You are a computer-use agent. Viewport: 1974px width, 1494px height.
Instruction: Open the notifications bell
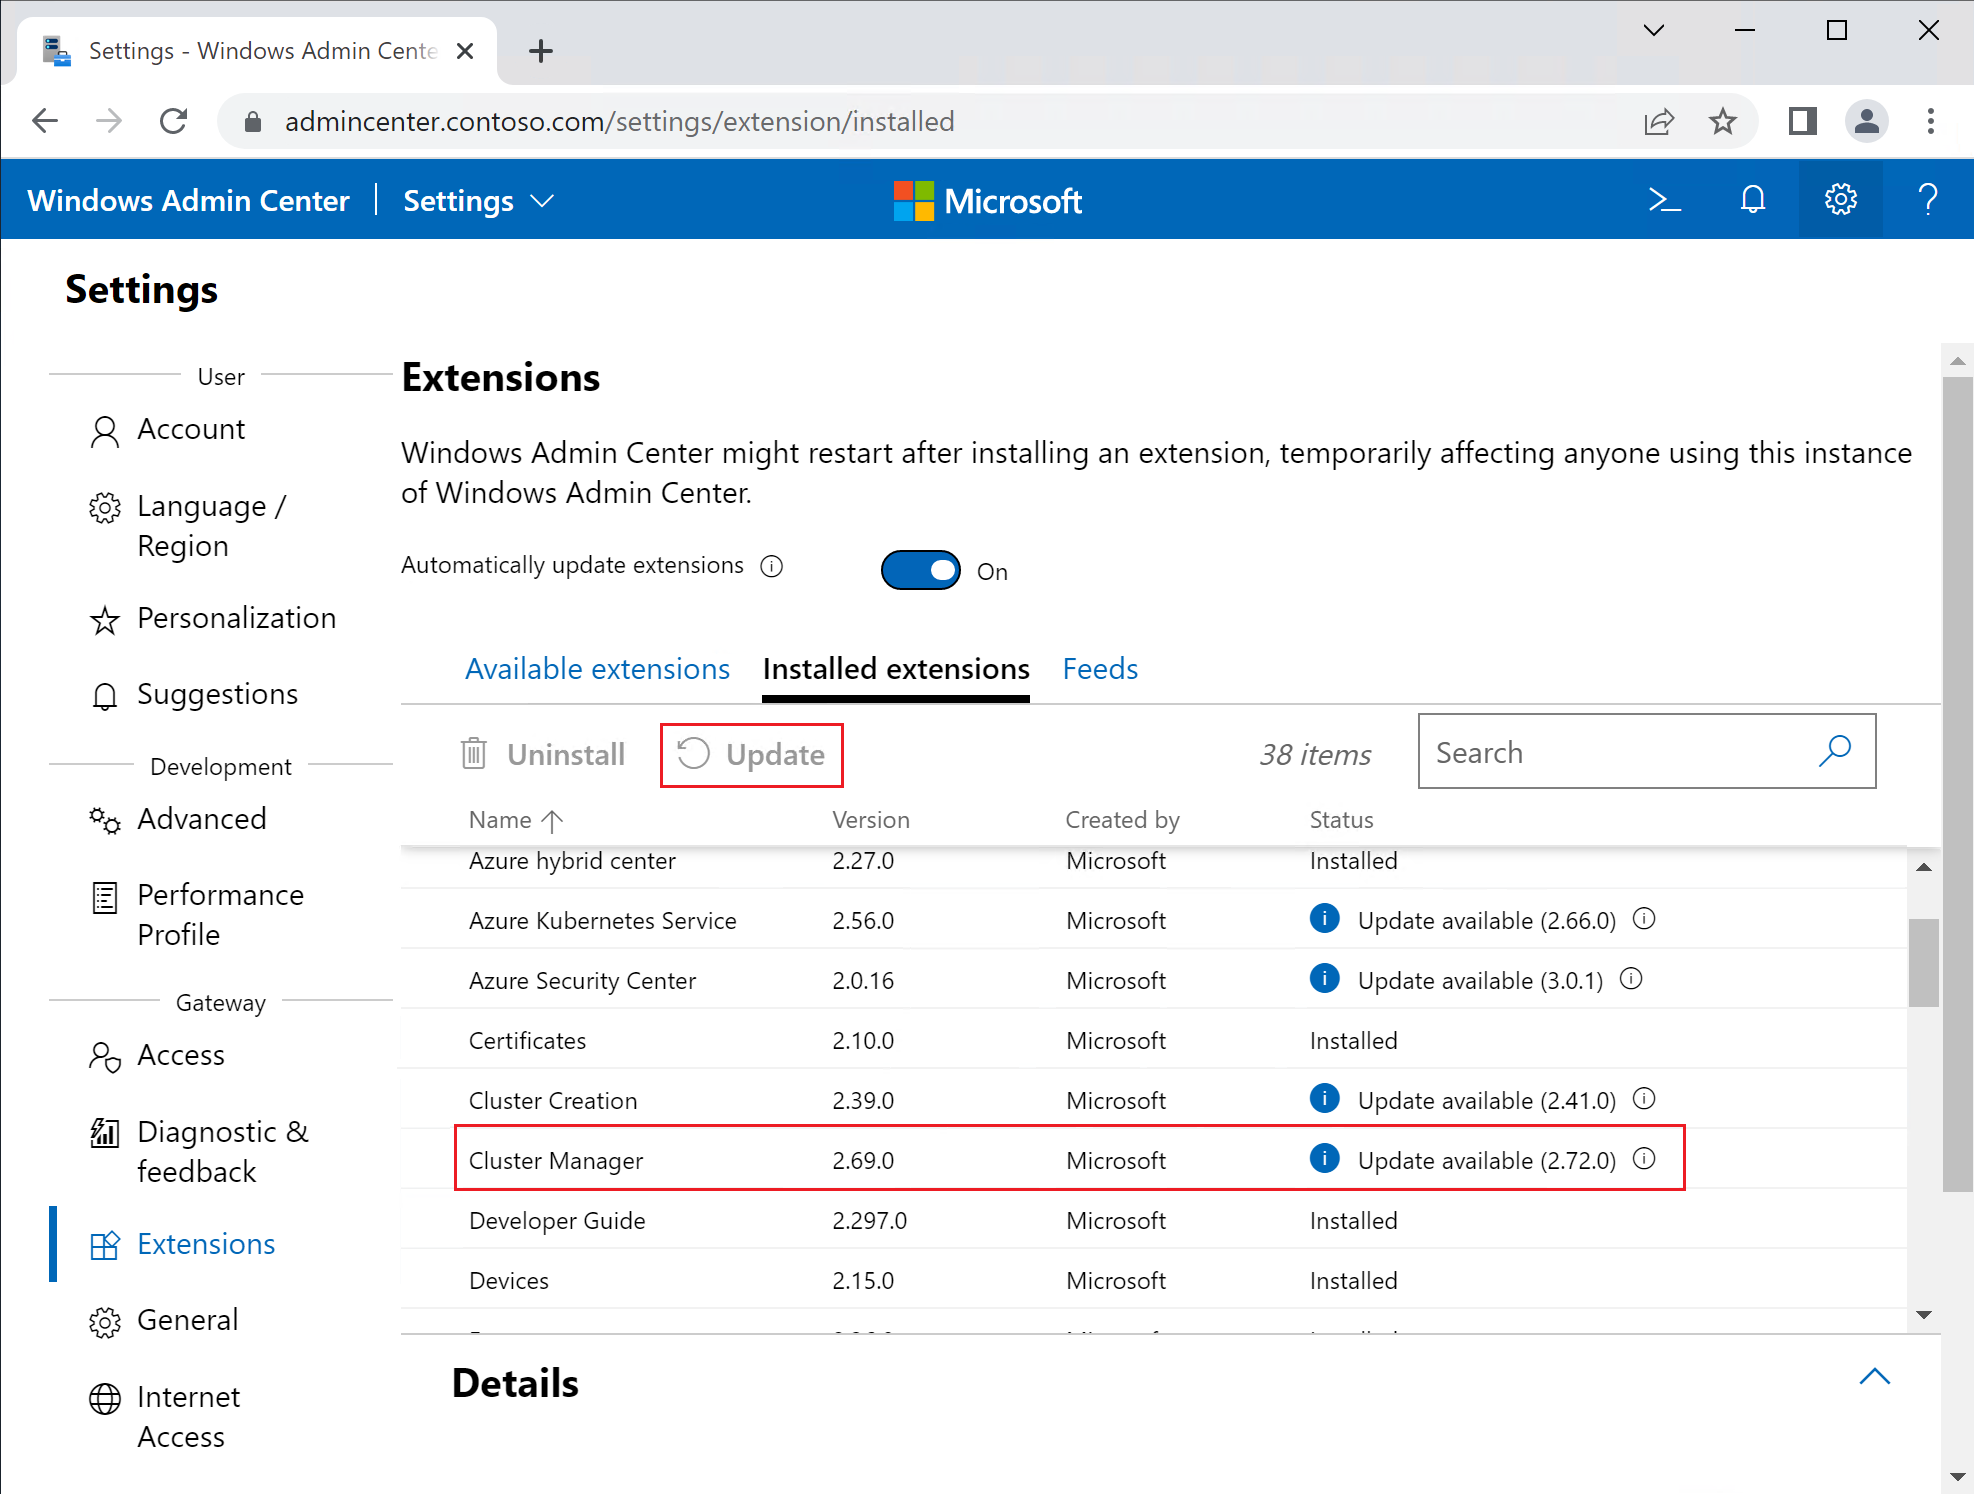[1752, 200]
